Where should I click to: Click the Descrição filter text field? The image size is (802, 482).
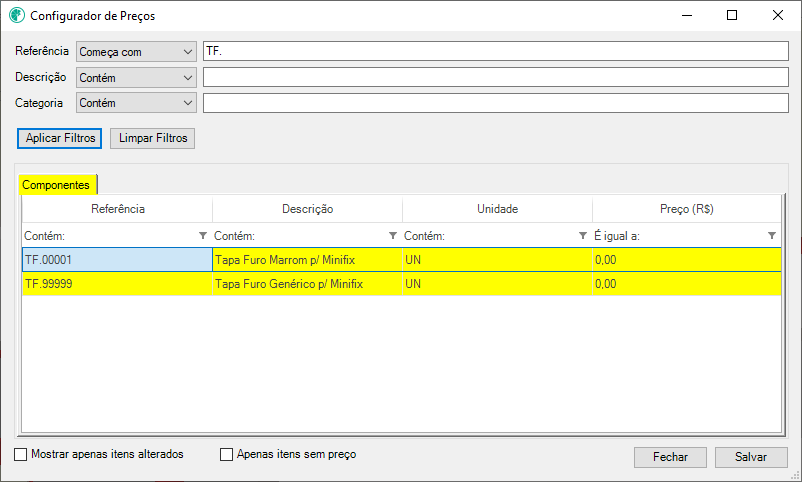(496, 77)
